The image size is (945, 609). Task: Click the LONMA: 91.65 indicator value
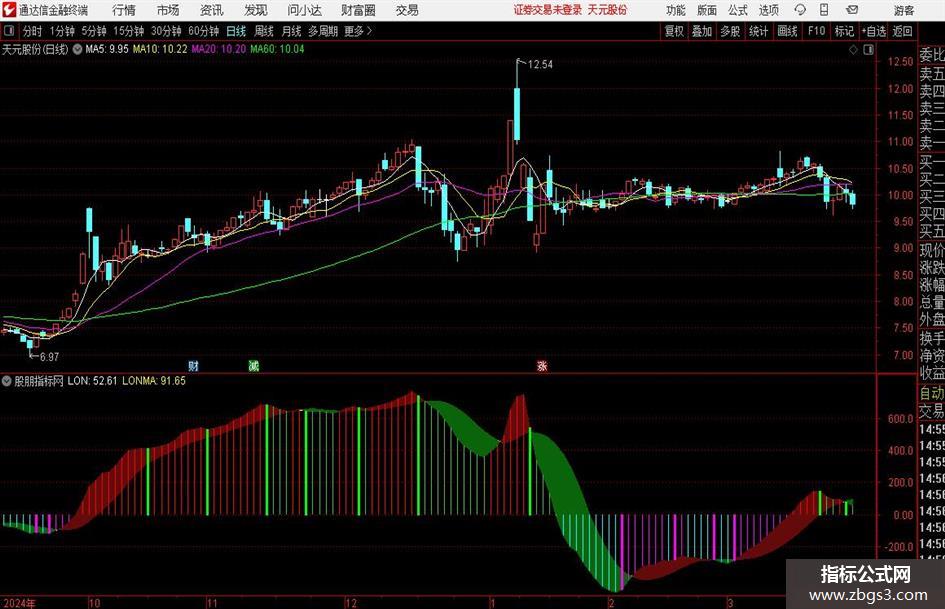[154, 381]
